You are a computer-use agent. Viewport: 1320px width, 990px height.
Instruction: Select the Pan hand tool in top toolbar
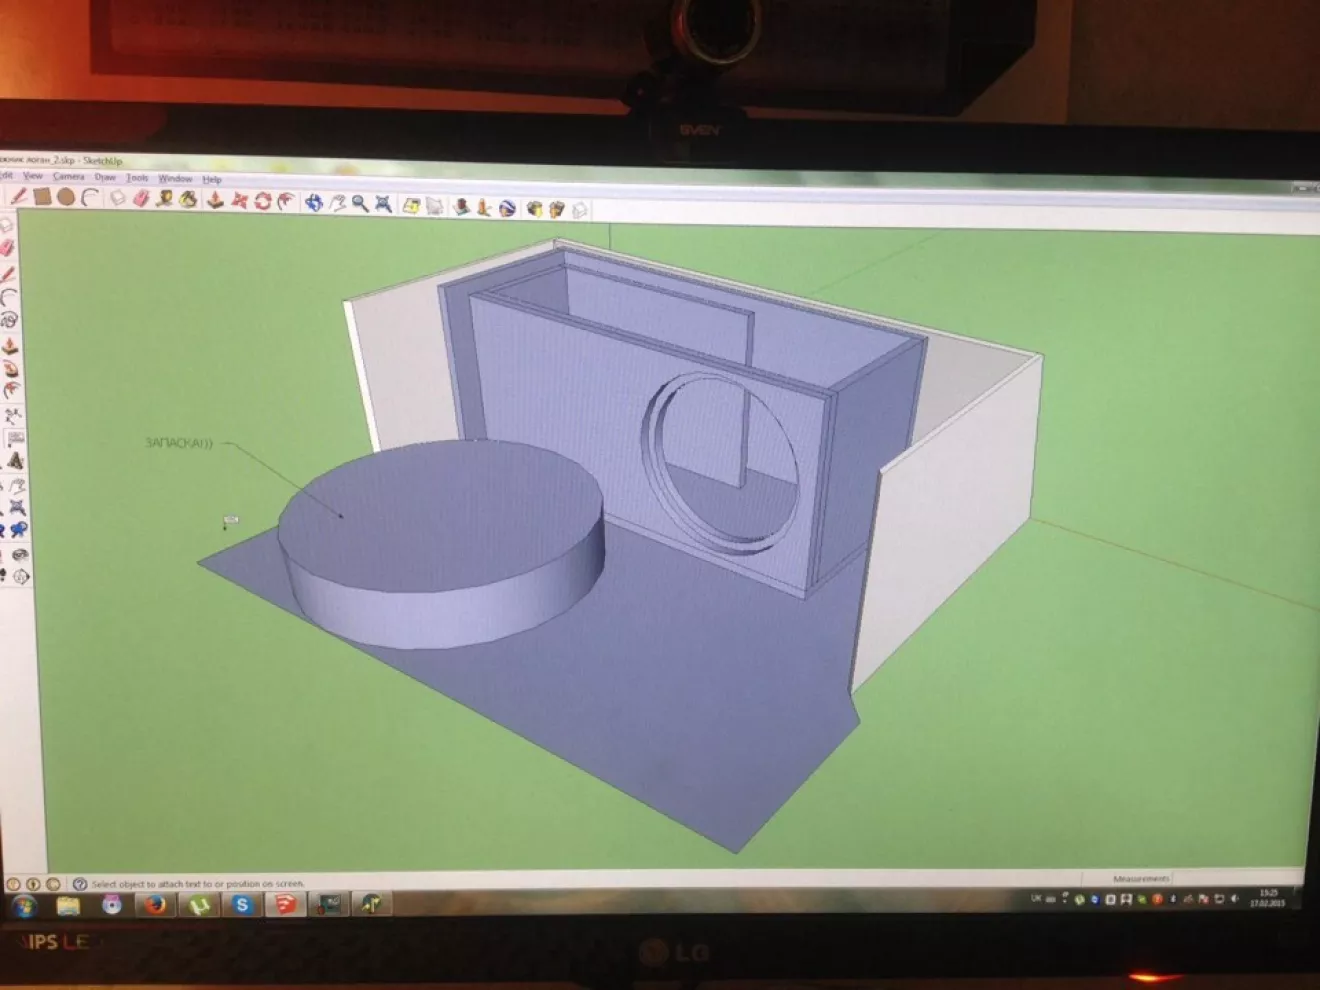pyautogui.click(x=338, y=203)
